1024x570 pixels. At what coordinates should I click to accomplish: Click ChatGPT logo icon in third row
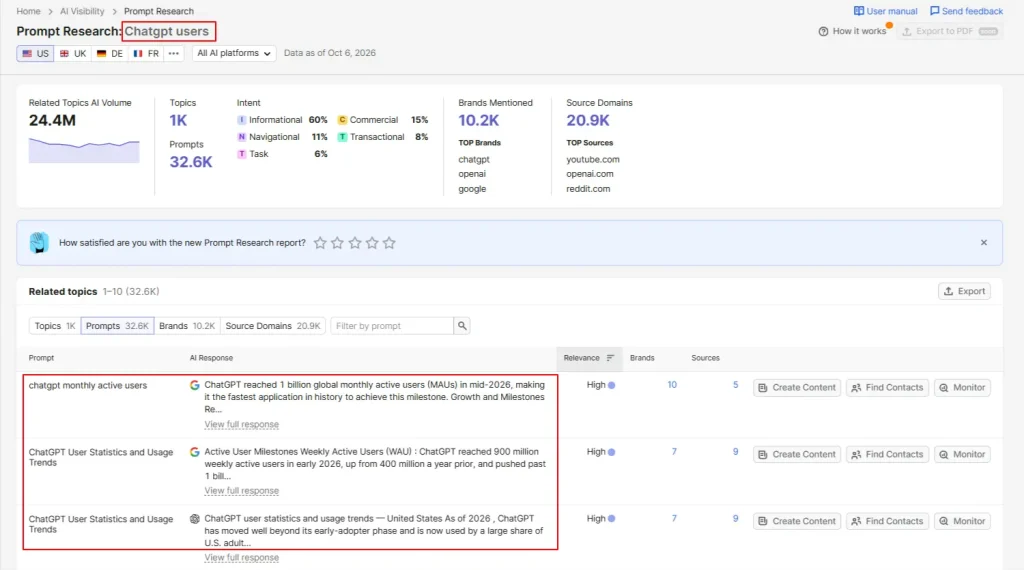pos(195,519)
